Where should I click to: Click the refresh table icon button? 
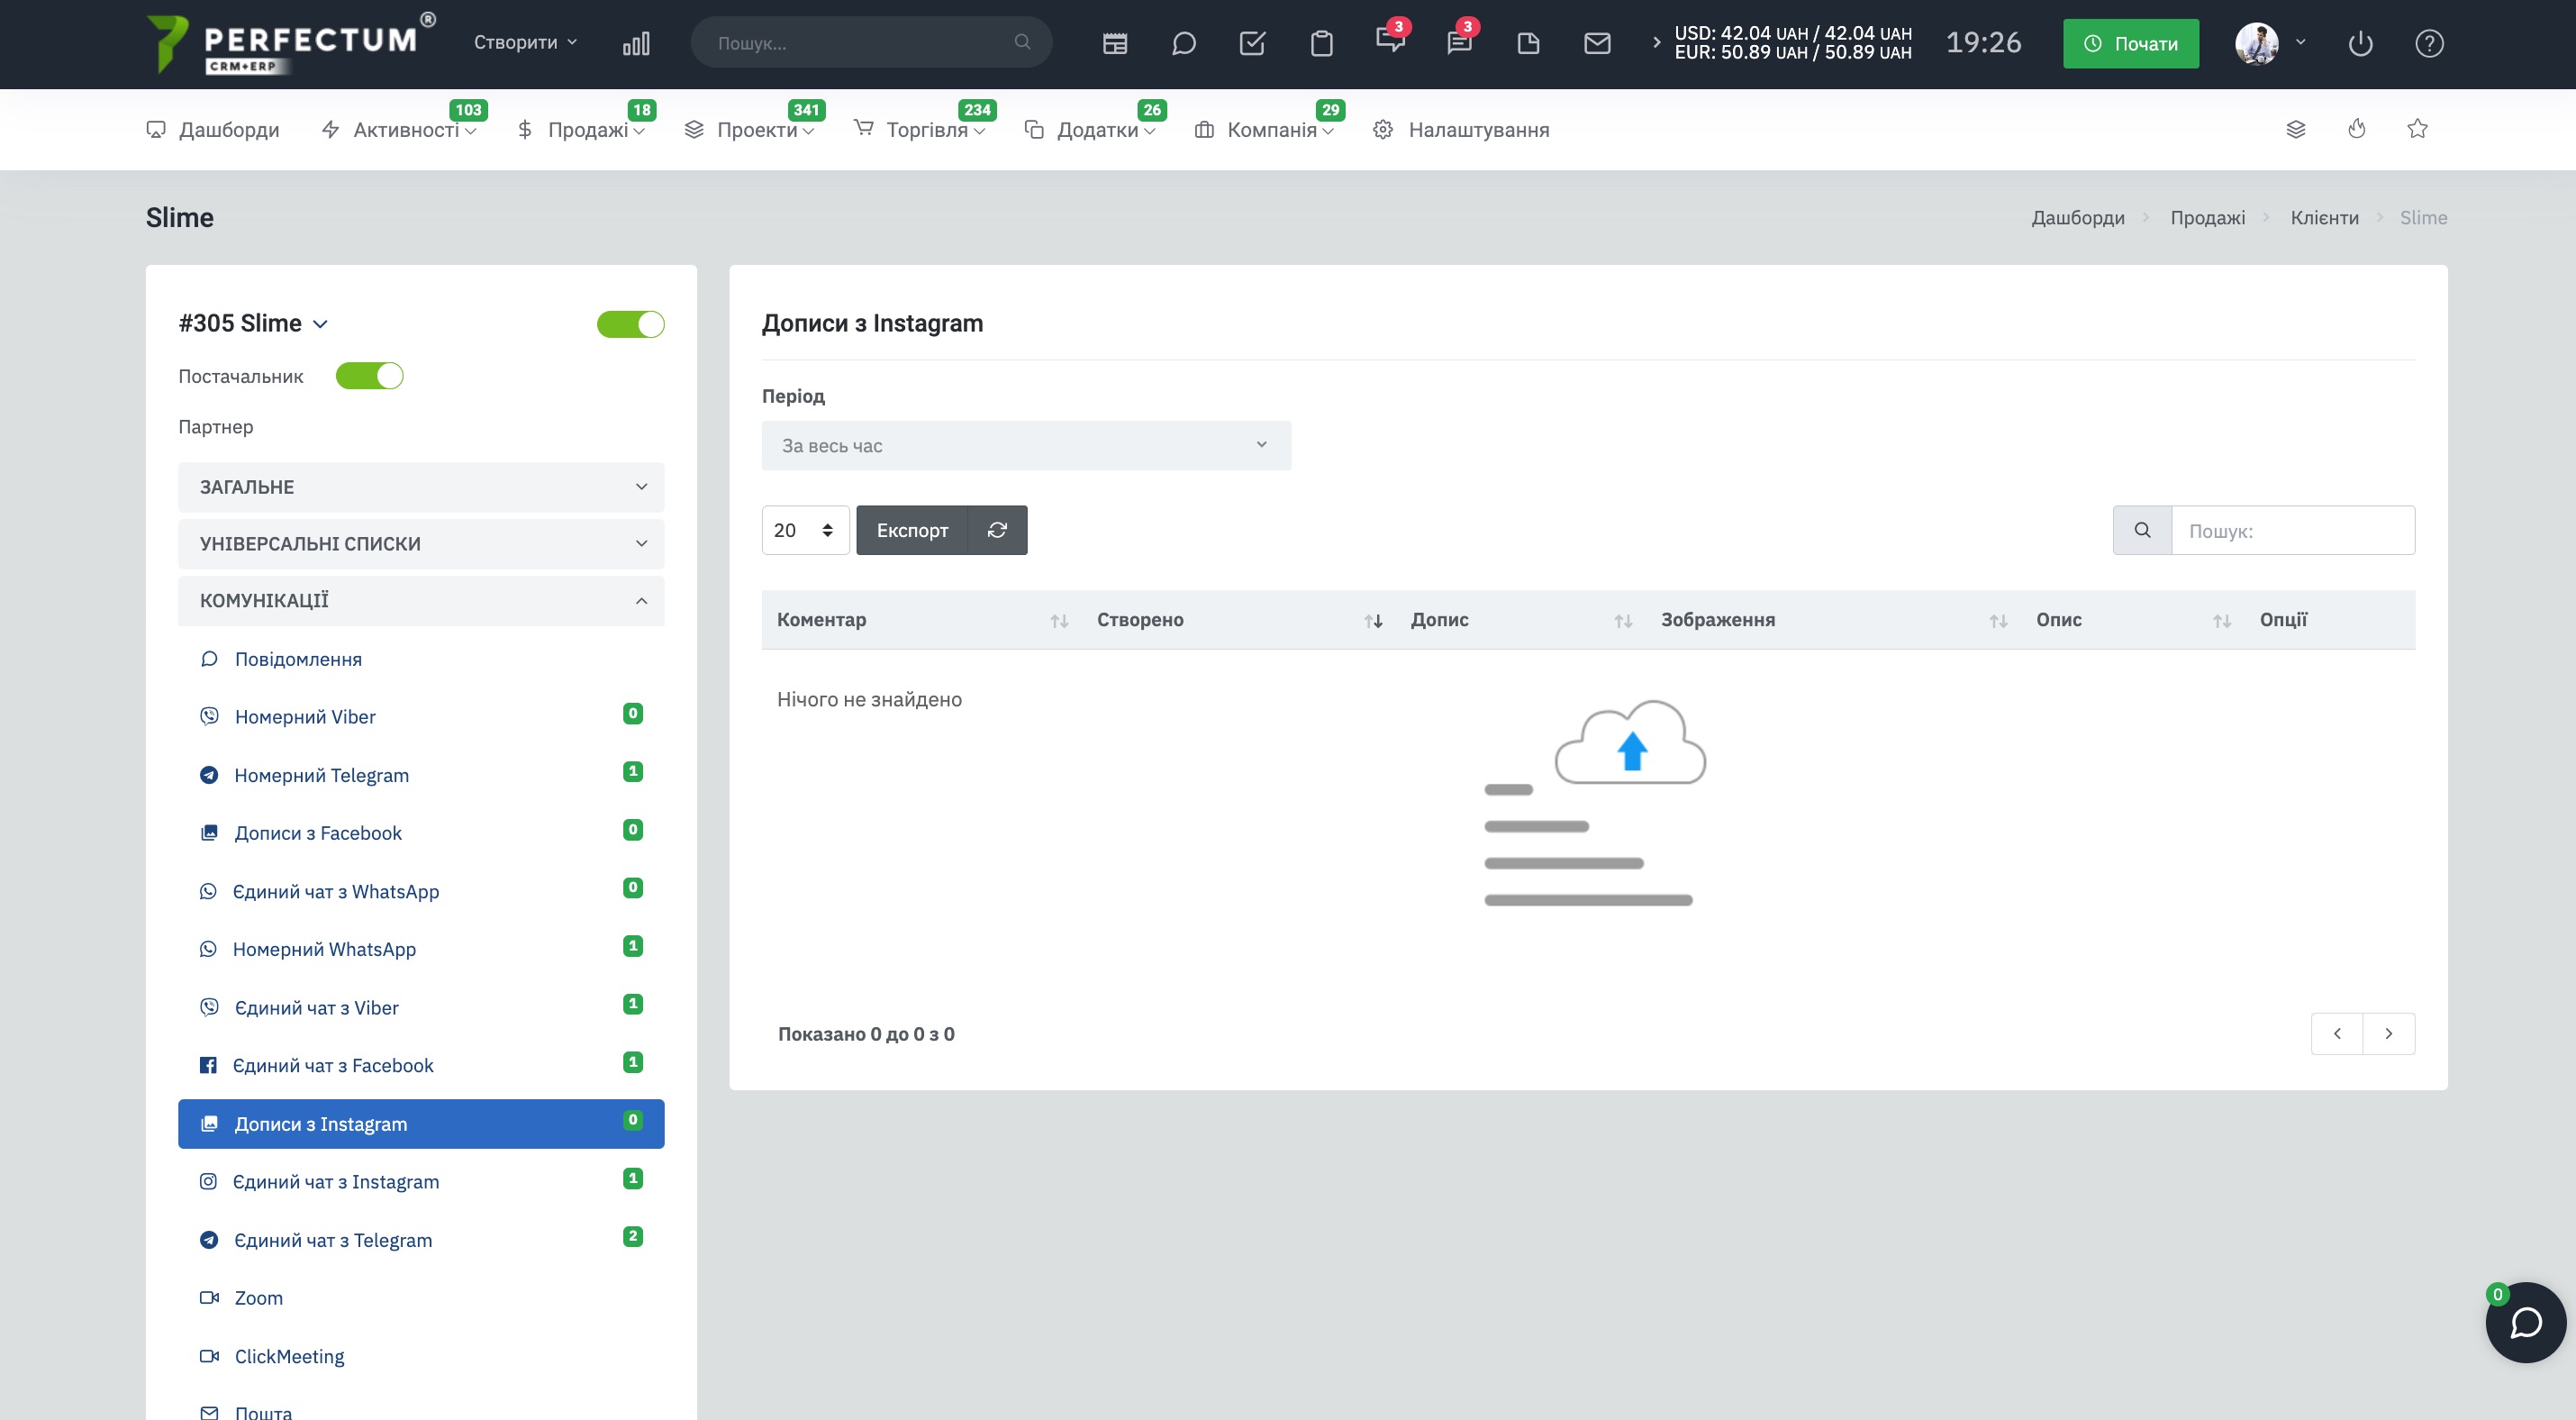pos(997,530)
